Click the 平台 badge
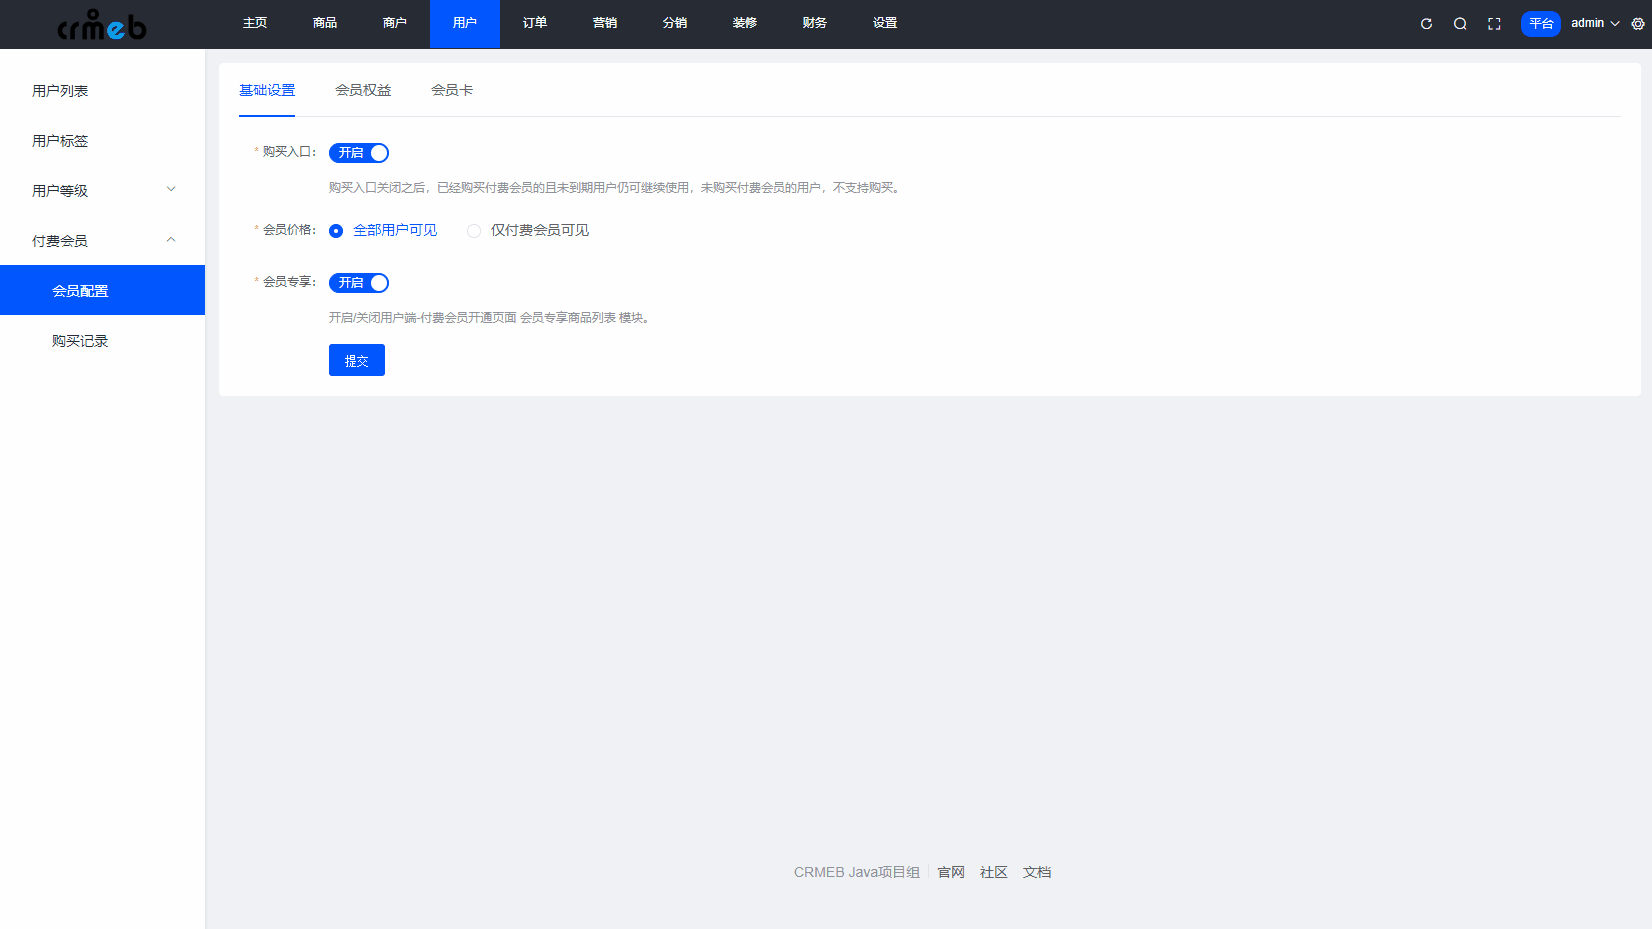This screenshot has width=1652, height=929. click(1541, 24)
